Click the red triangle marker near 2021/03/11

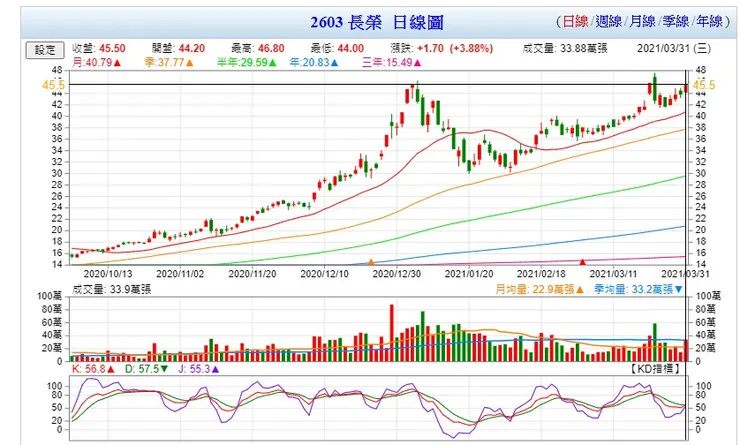582,262
